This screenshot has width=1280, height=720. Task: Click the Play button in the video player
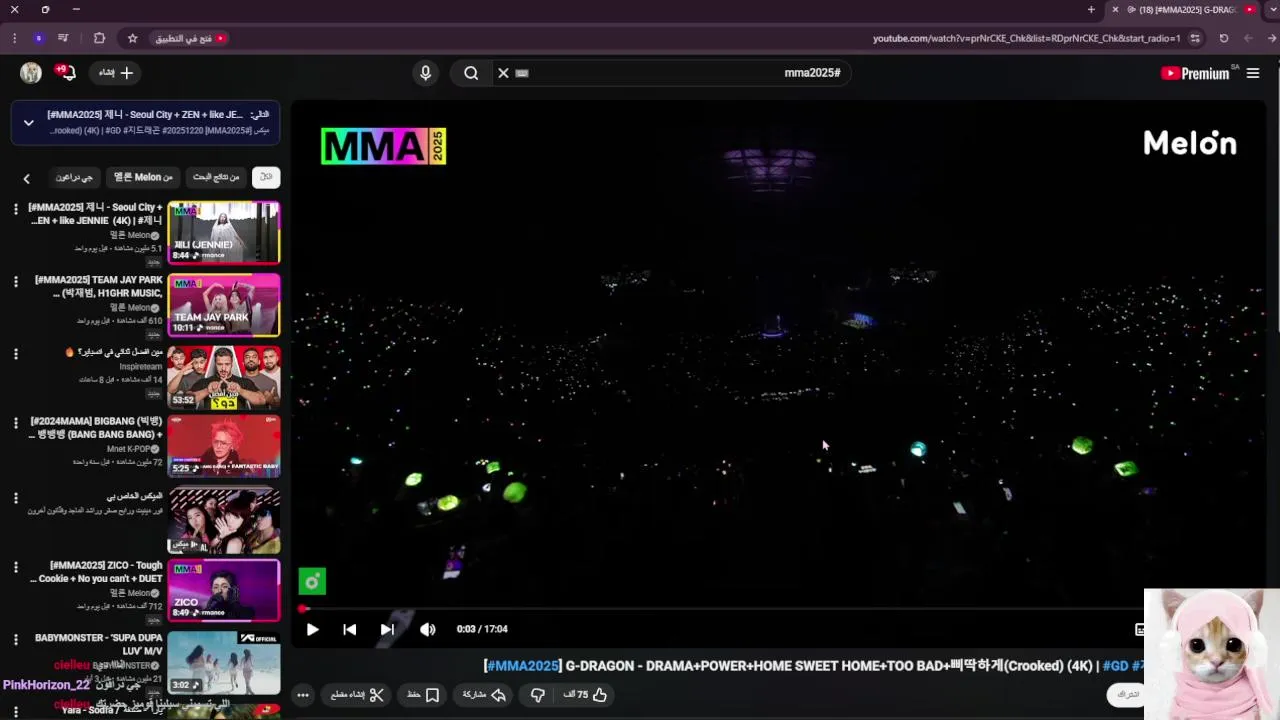[312, 629]
